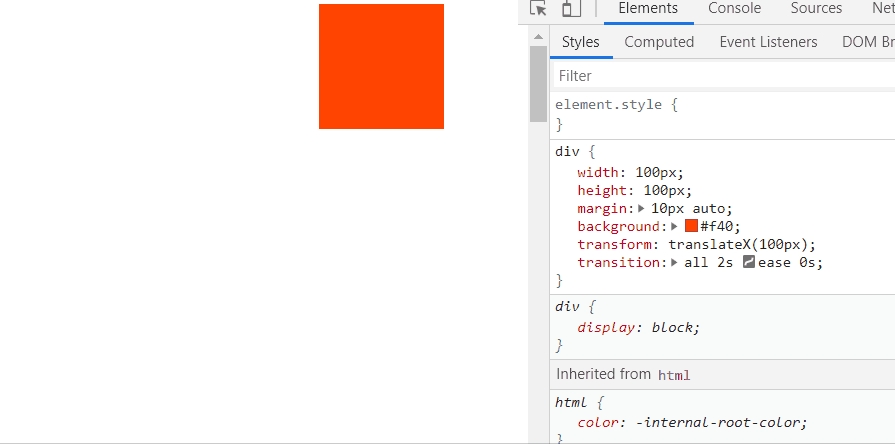This screenshot has height=444, width=895.
Task: Click the element.style rule selector
Action: pyautogui.click(x=608, y=104)
